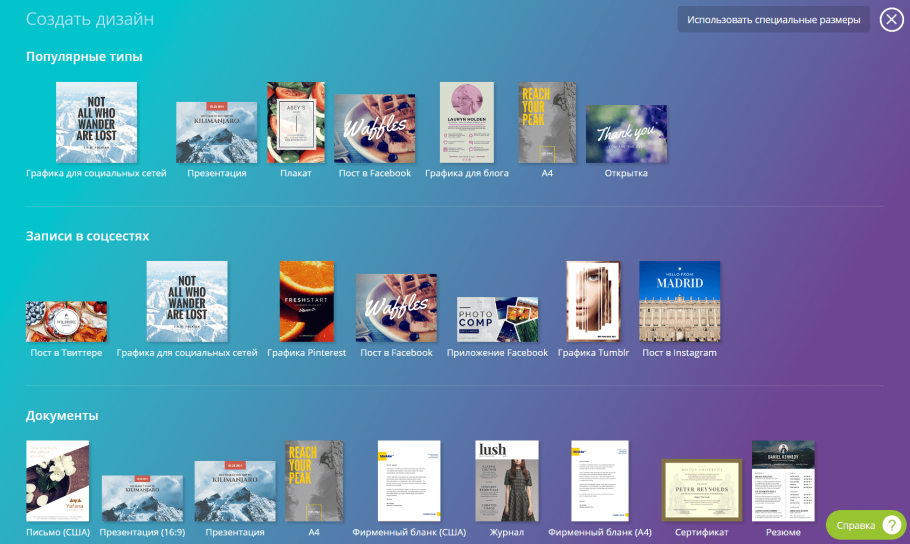
Task: Pick Пост в Твиттере thumbnail
Action: pos(66,321)
